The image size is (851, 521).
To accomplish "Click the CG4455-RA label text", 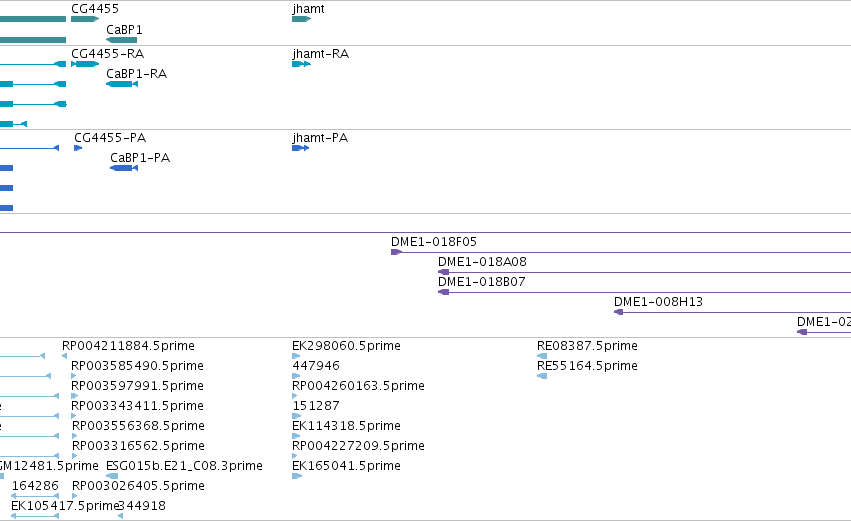I will [x=107, y=54].
